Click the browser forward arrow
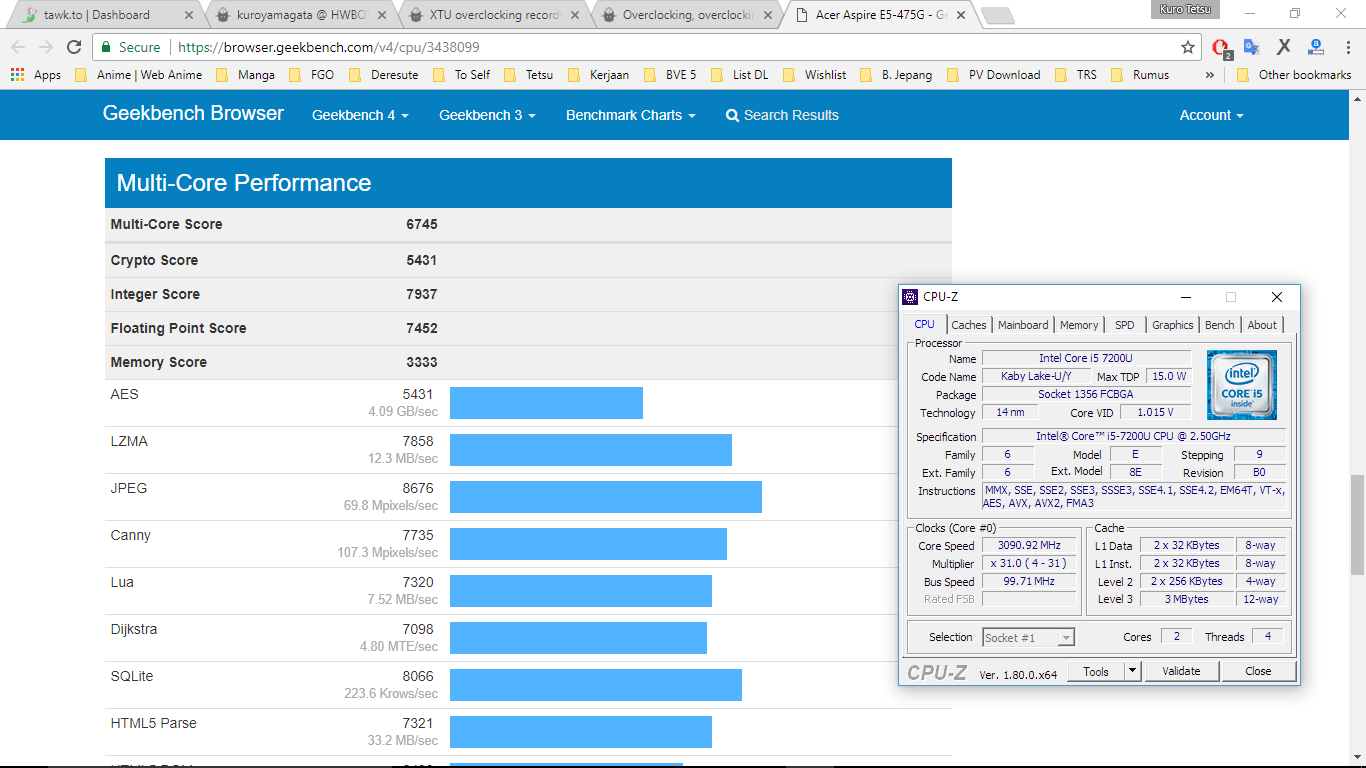The image size is (1366, 768). 46,47
